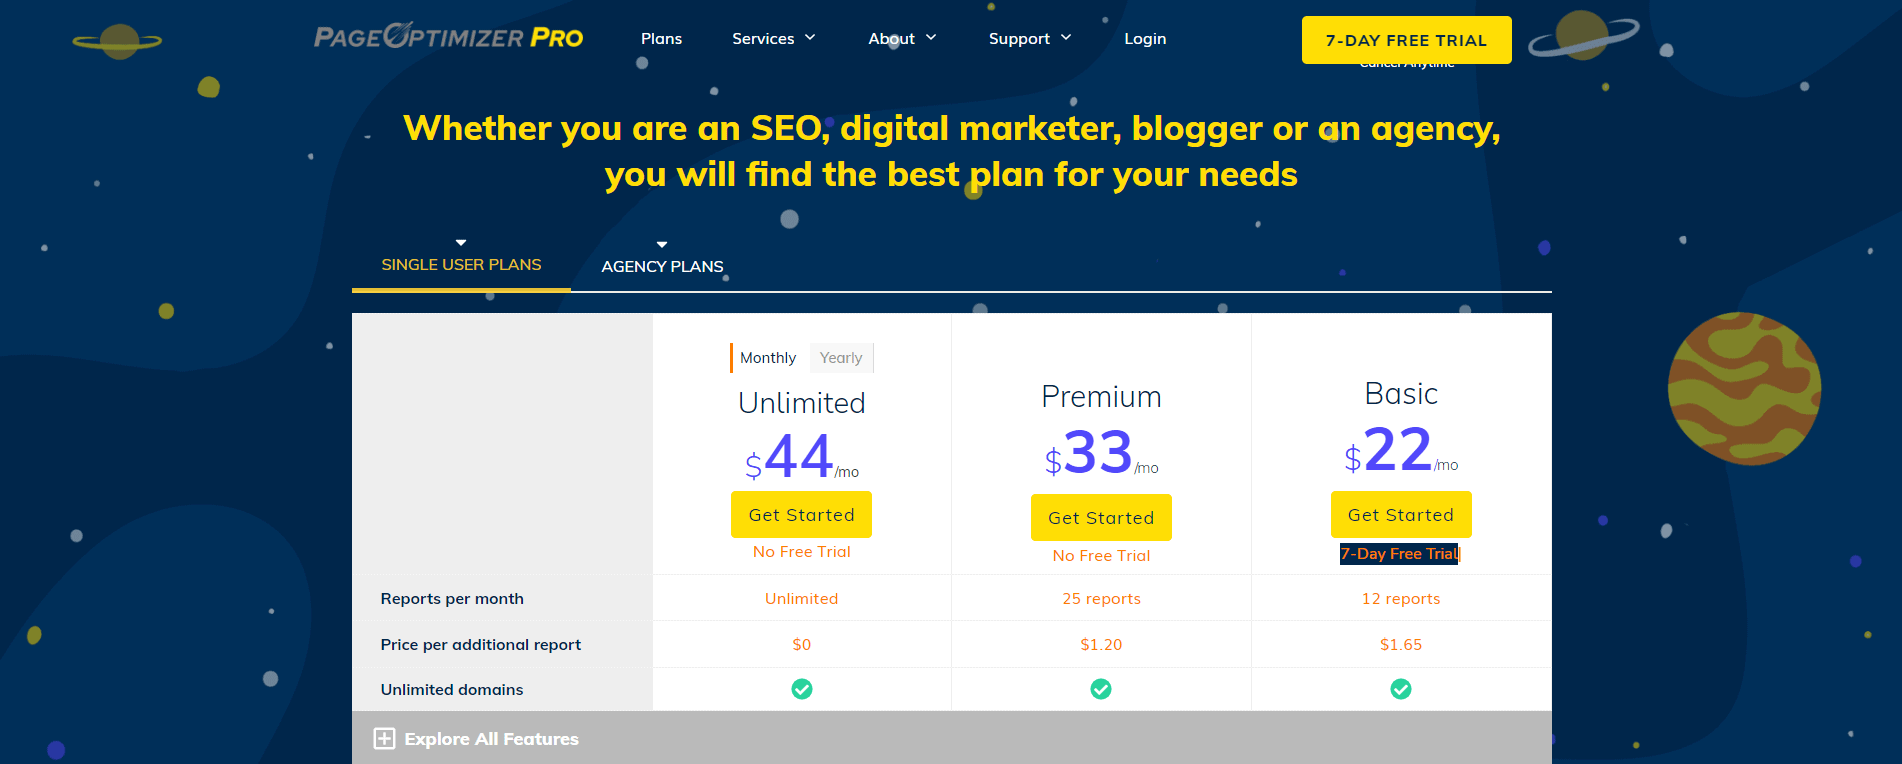Viewport: 1902px width, 764px height.
Task: Click the Unlimited domains checkmark for Premium plan
Action: 1101,689
